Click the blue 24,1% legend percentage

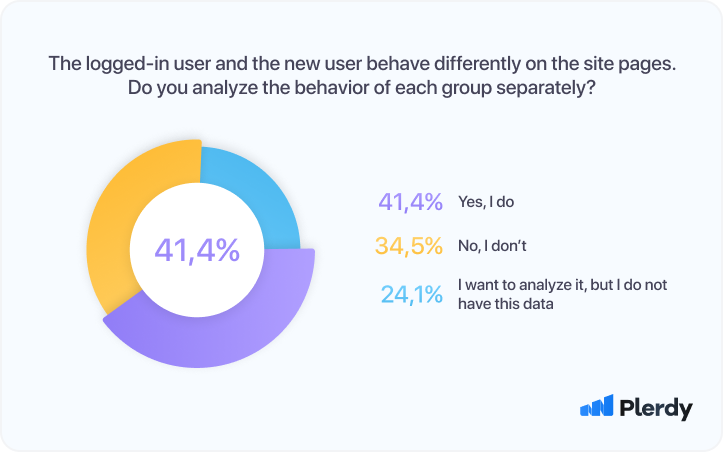coord(411,294)
